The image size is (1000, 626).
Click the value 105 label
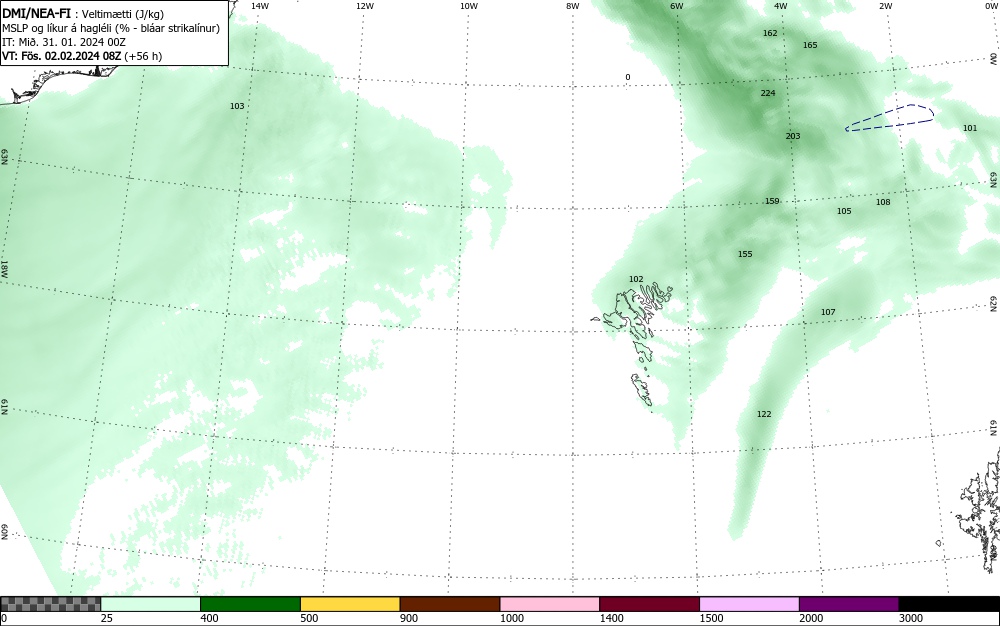coord(844,211)
